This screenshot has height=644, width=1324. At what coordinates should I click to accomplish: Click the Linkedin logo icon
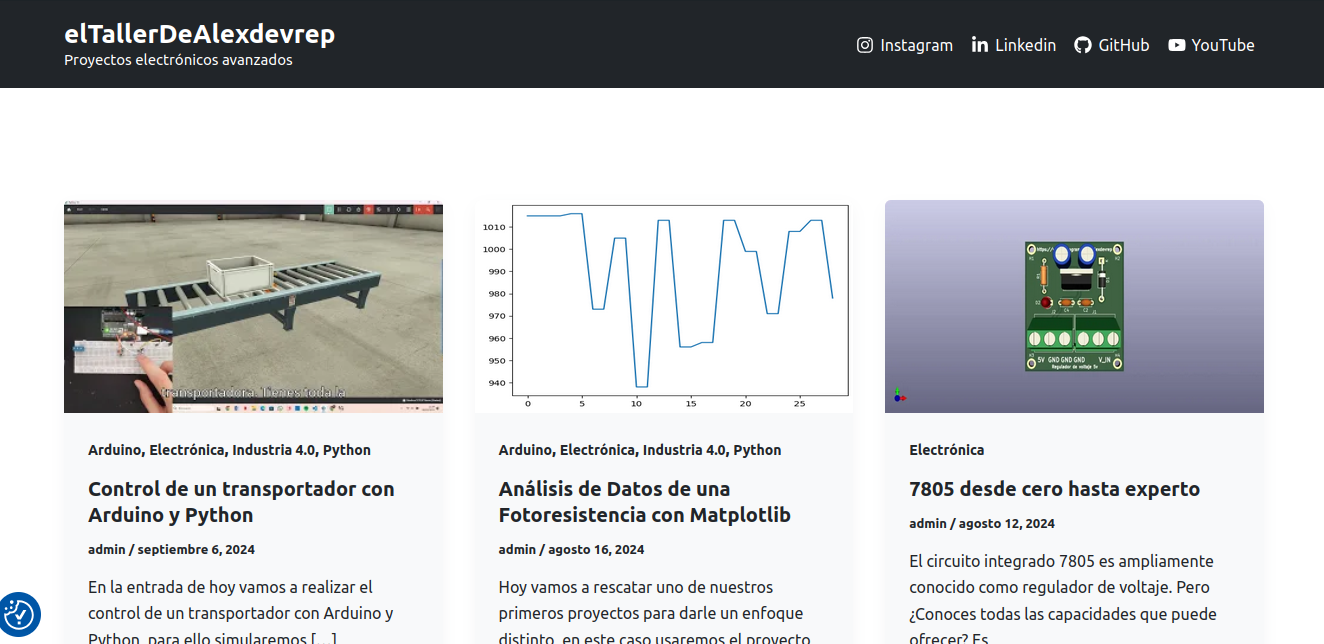(980, 45)
